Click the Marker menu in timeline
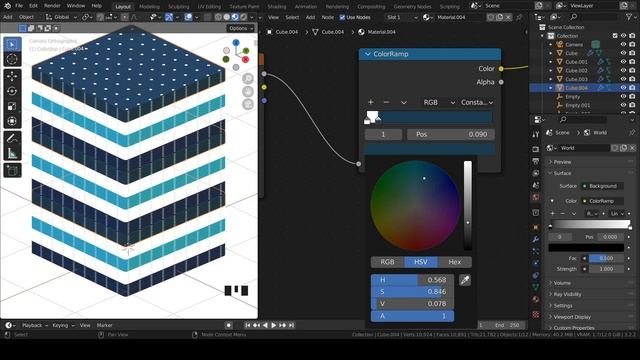The width and height of the screenshot is (640, 360). [104, 325]
